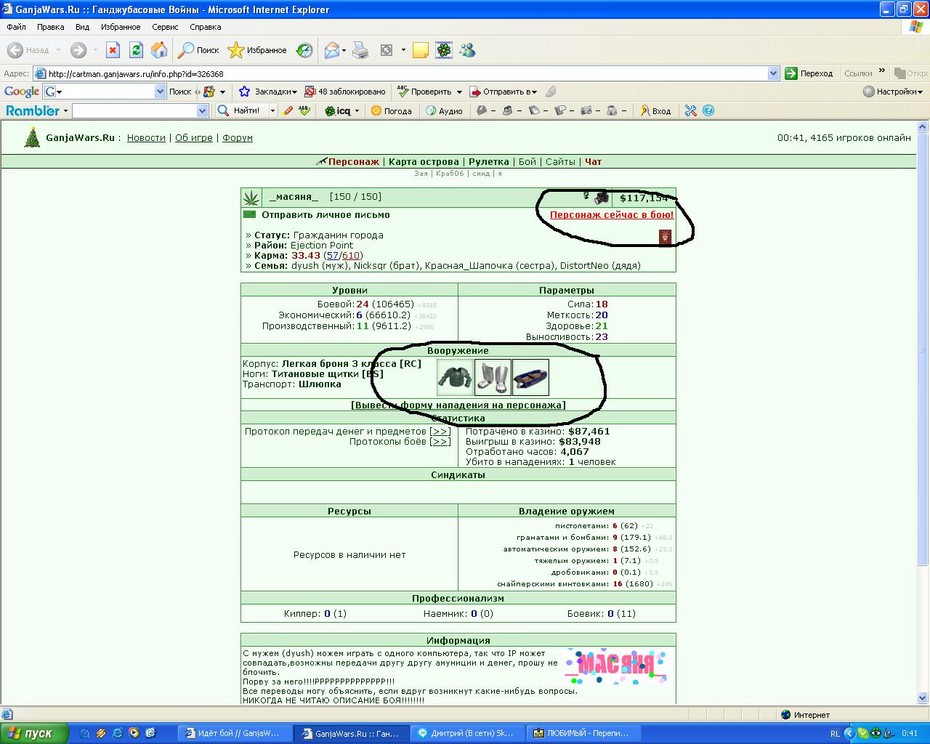Switch to Карта острова tab

pos(423,161)
